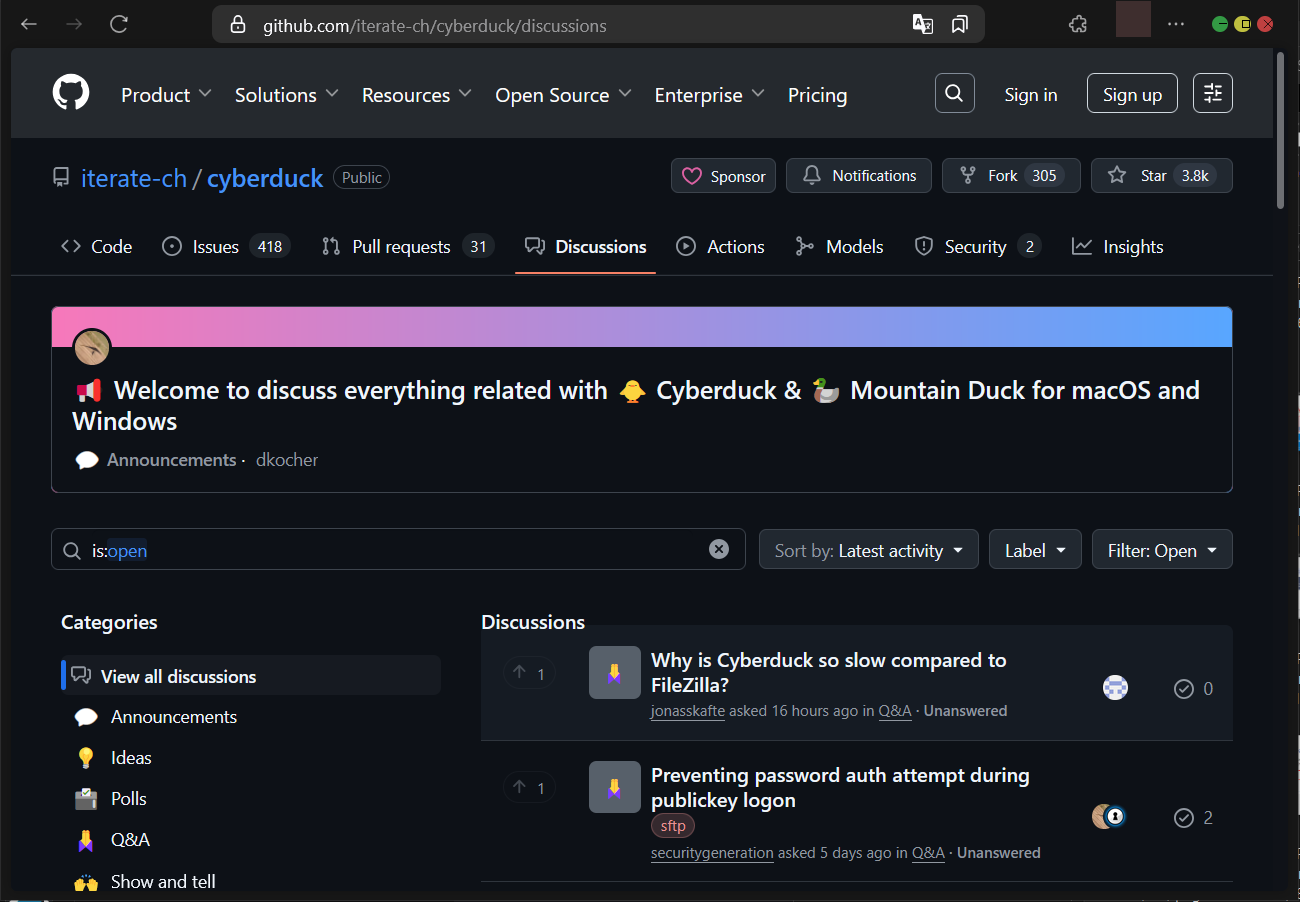1300x902 pixels.
Task: Open Why is Cyberduck so slow discussion
Action: (x=828, y=672)
